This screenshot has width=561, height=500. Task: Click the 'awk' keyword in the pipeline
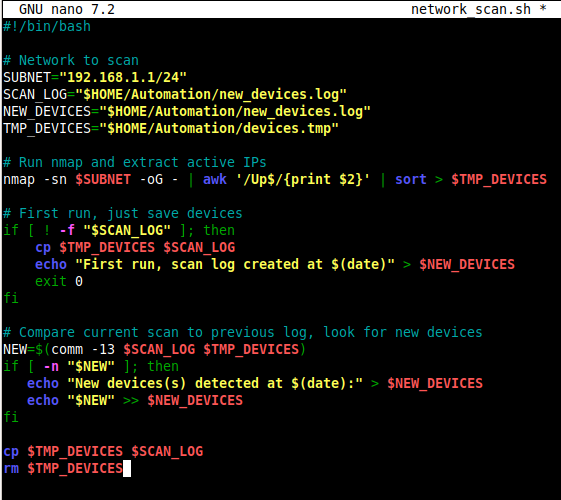tap(215, 179)
